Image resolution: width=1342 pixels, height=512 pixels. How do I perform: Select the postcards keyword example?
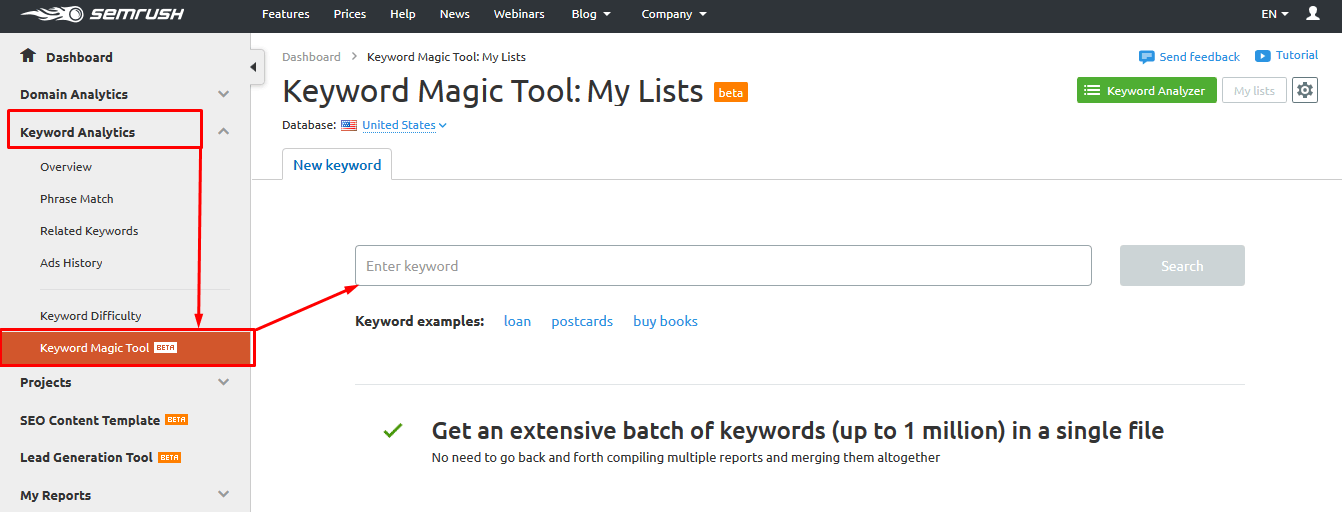click(x=582, y=321)
